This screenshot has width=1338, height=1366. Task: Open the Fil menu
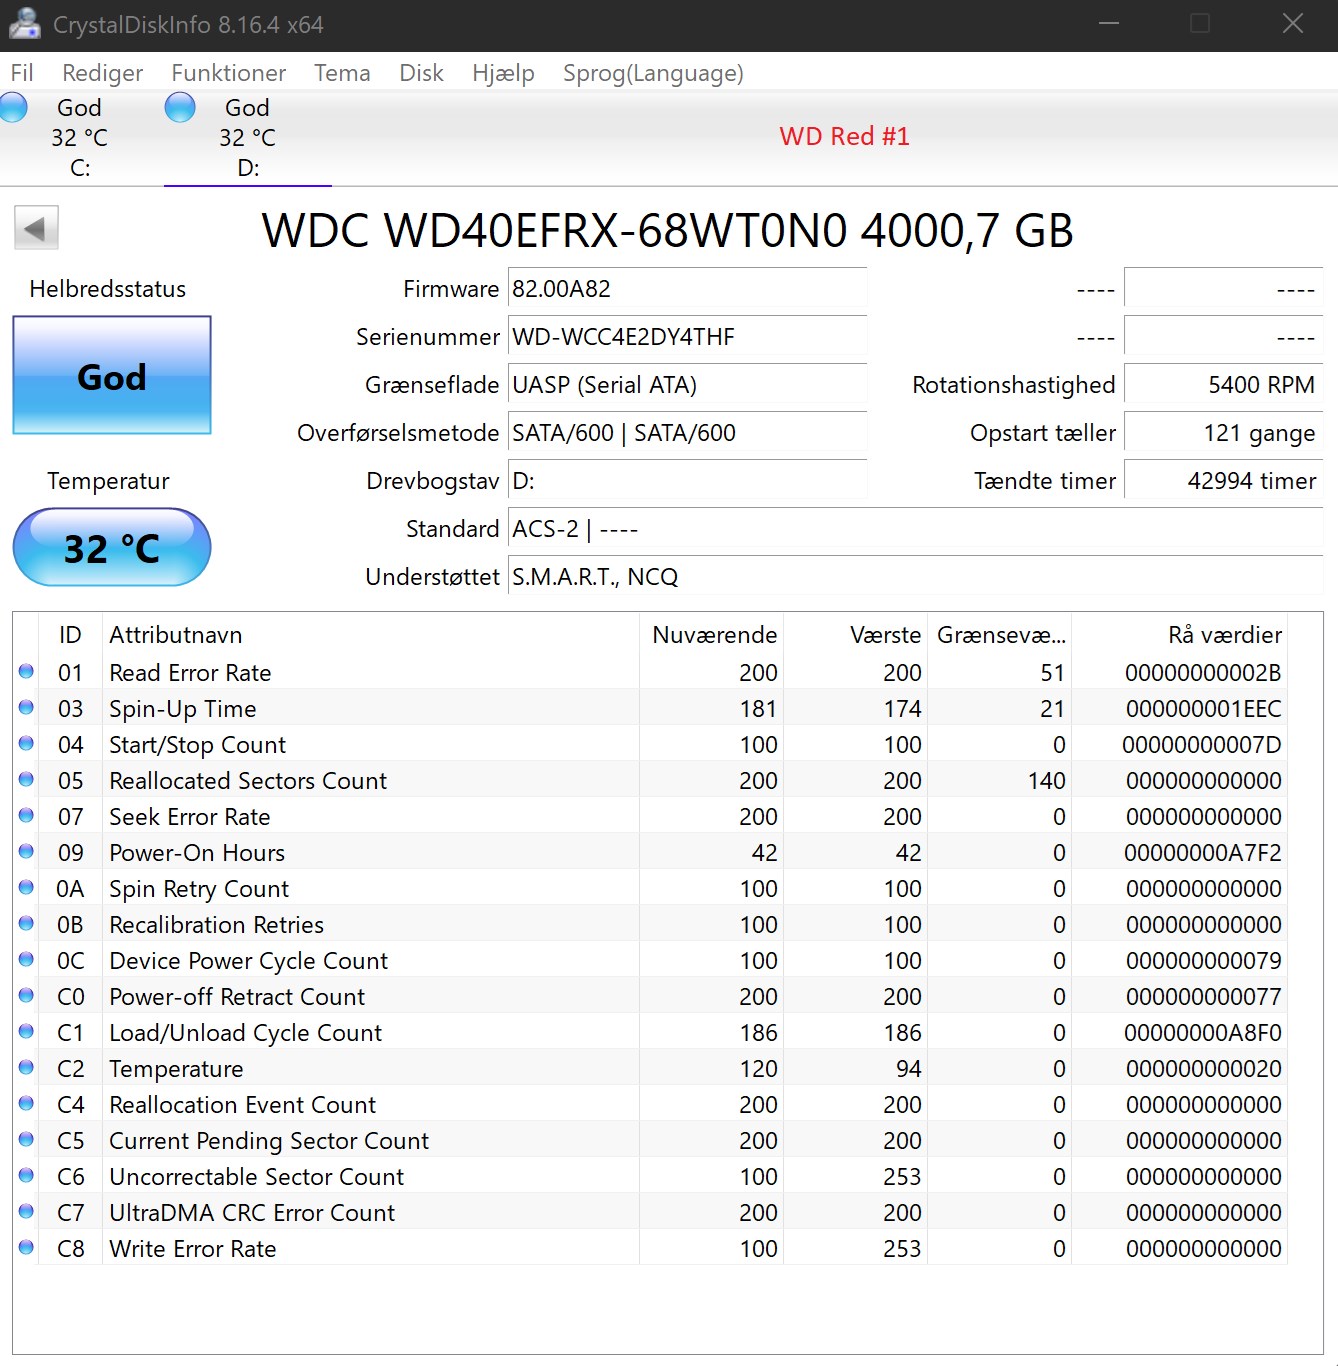pyautogui.click(x=22, y=73)
